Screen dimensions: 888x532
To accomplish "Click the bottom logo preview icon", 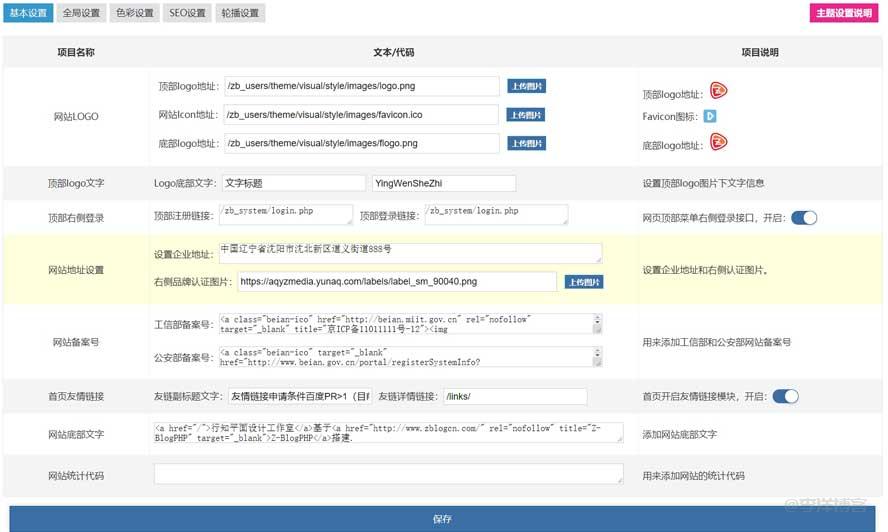I will click(718, 145).
